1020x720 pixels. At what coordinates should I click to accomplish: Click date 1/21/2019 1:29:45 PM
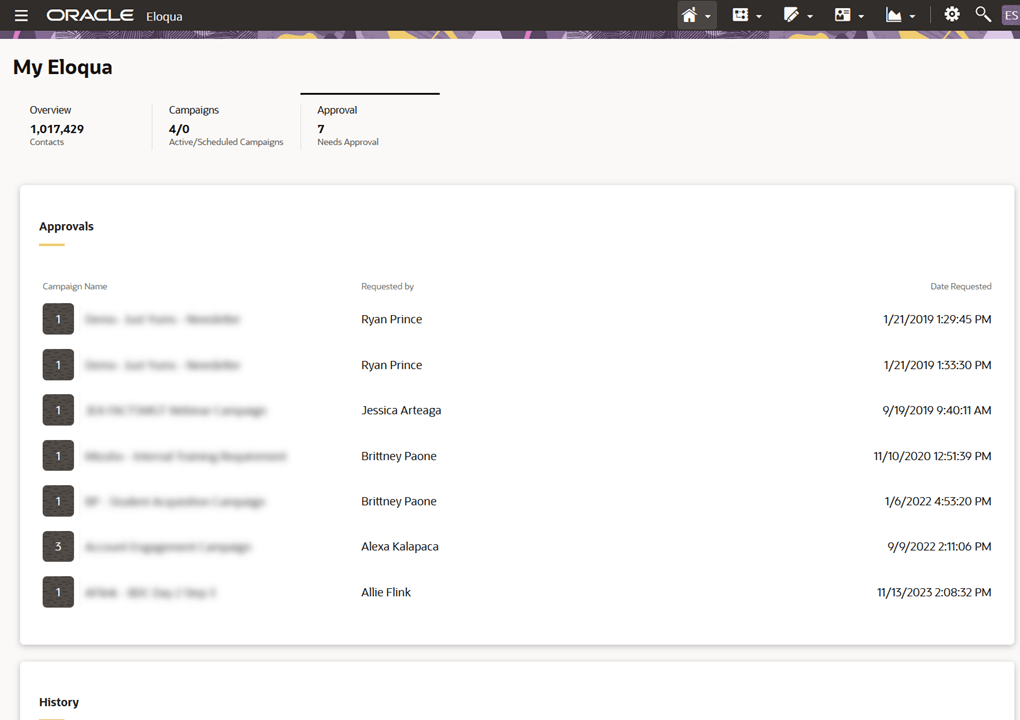point(937,319)
